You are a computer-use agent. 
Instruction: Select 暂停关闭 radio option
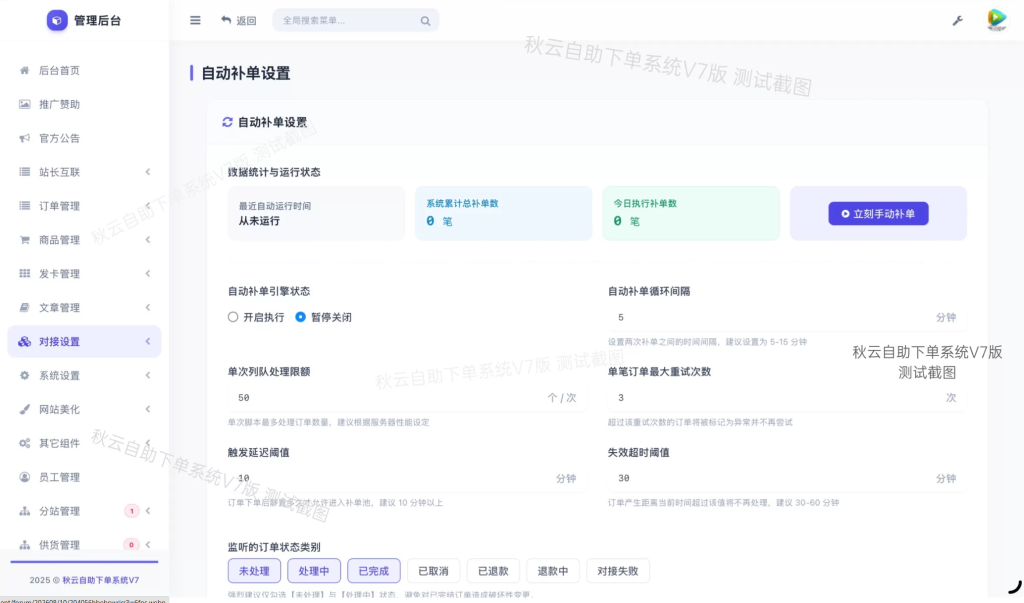[300, 317]
